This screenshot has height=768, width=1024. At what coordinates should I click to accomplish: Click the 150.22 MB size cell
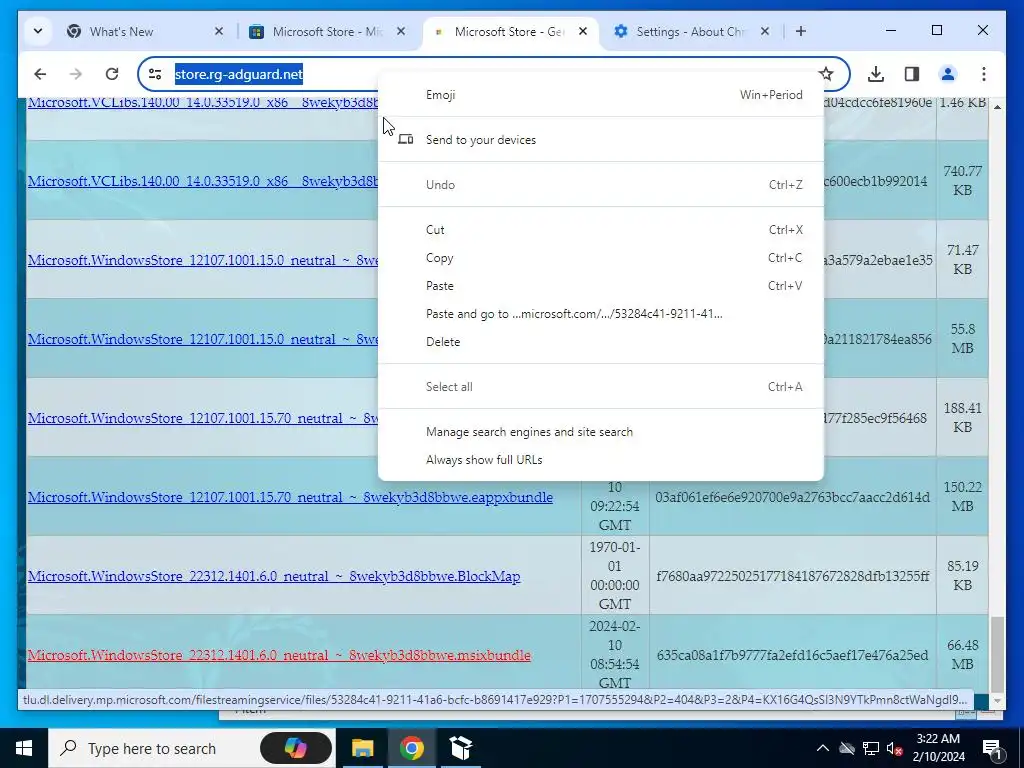pos(962,496)
